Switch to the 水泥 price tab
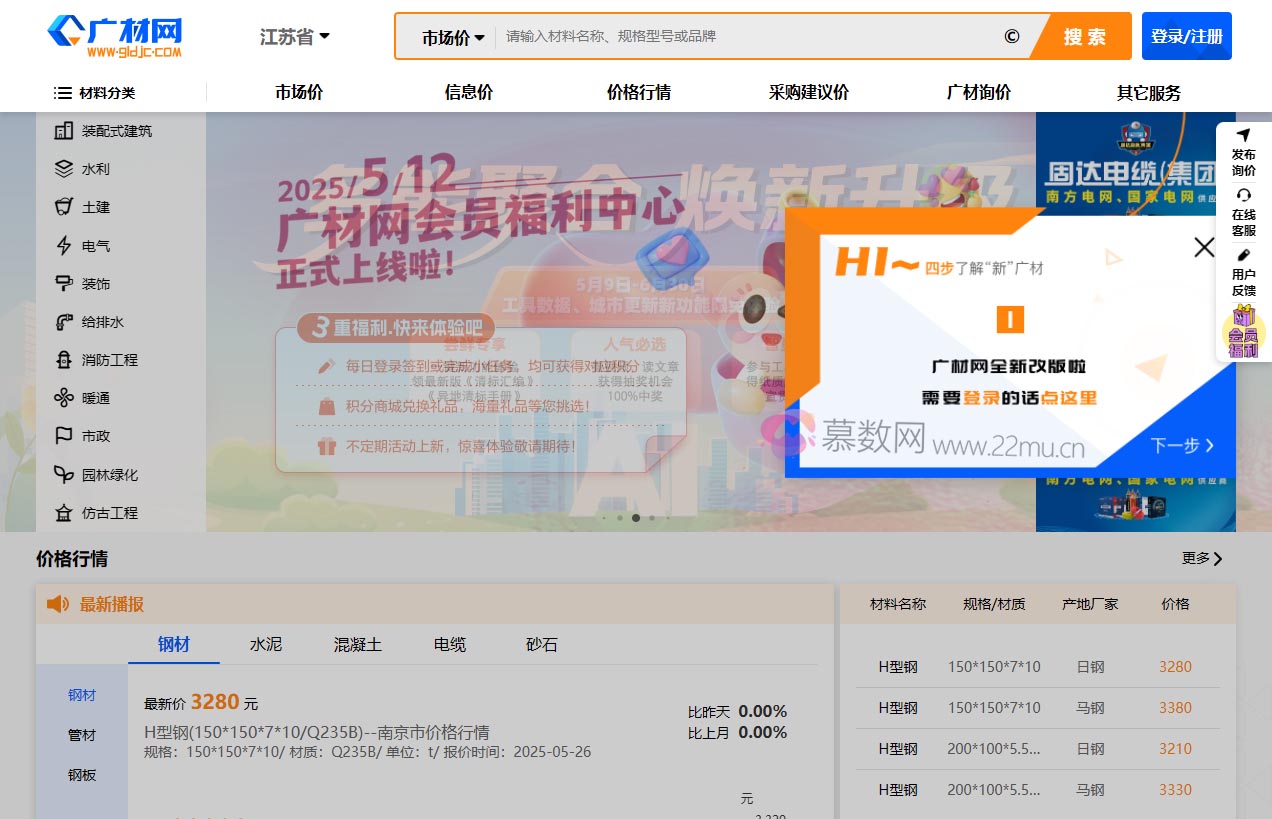 (x=265, y=645)
